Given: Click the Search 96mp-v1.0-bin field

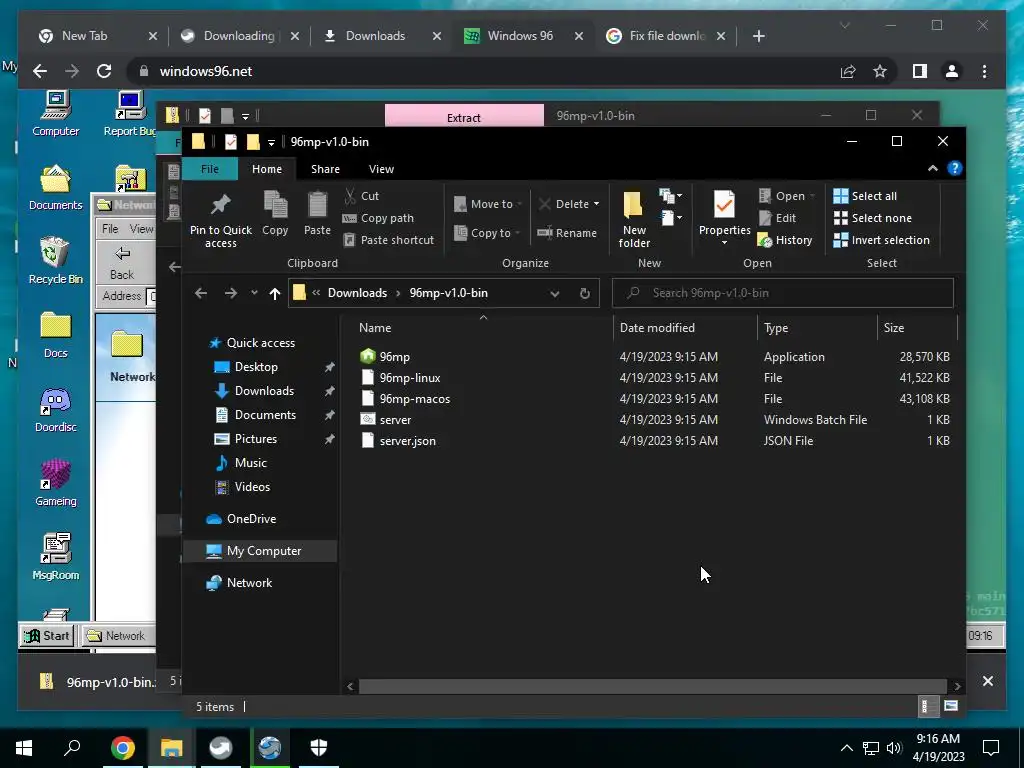Looking at the screenshot, I should tap(782, 293).
